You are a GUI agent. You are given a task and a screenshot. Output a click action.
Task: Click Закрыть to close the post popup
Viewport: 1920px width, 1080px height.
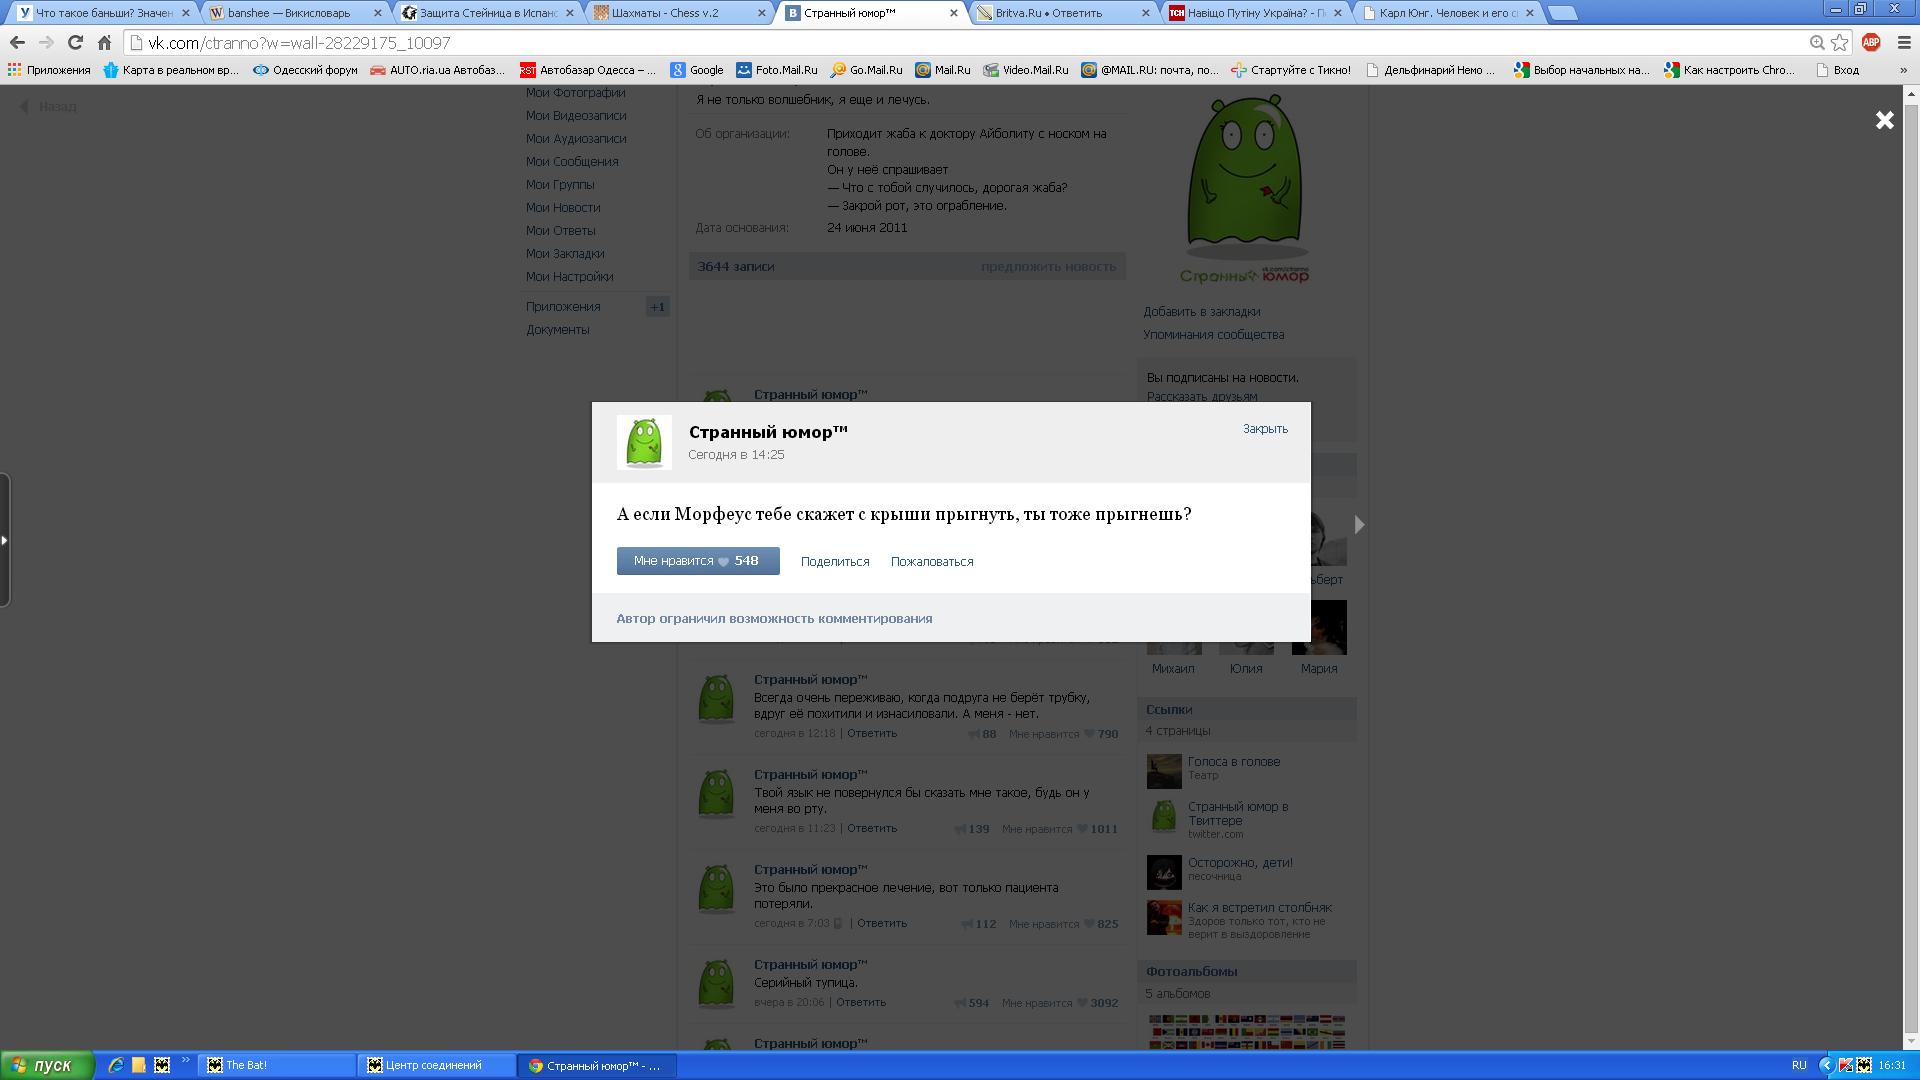pyautogui.click(x=1264, y=429)
